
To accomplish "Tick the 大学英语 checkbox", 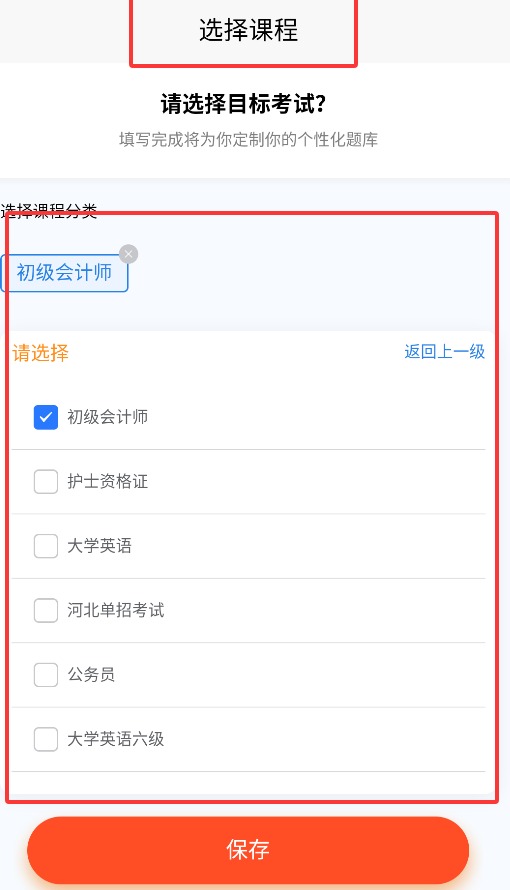I will click(46, 546).
